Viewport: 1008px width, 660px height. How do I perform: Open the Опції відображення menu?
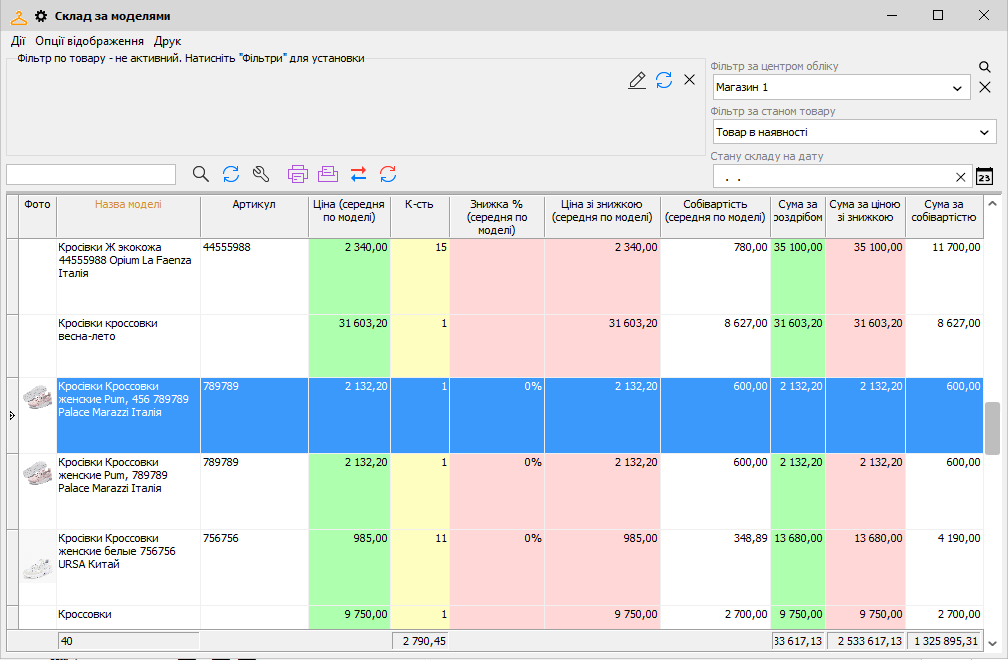(89, 41)
